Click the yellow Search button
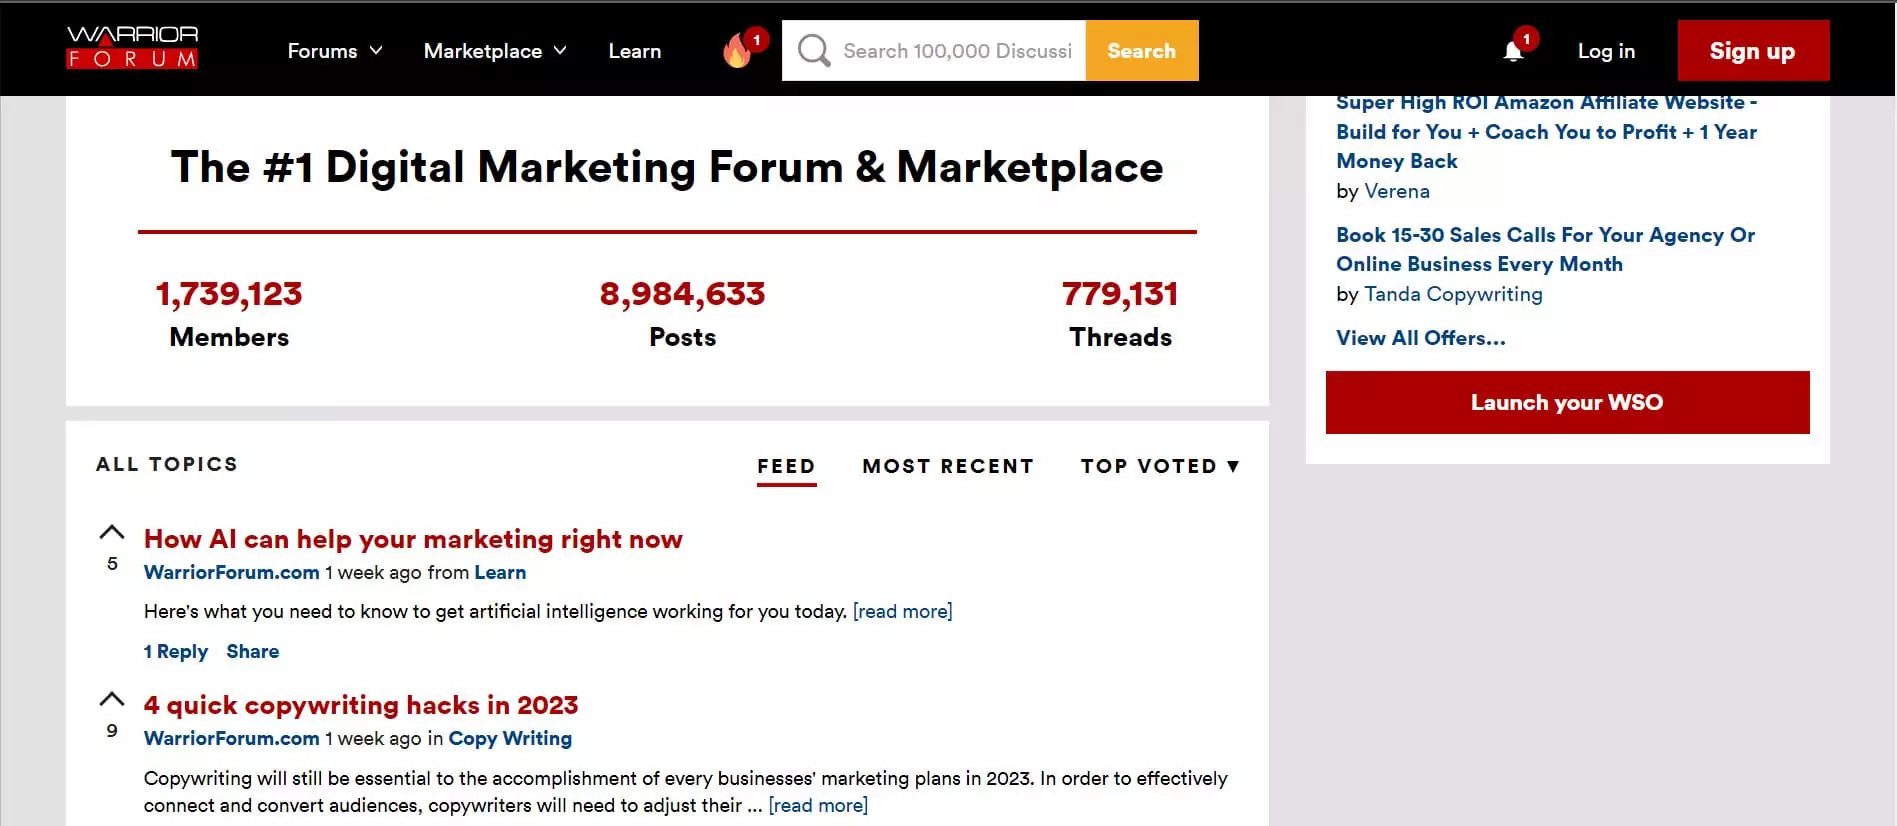 point(1140,50)
